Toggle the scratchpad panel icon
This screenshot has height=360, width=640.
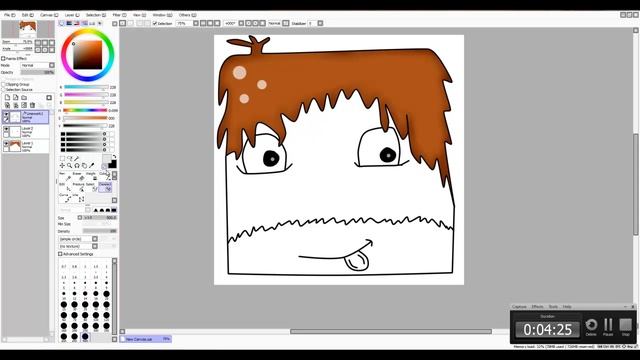click(100, 23)
